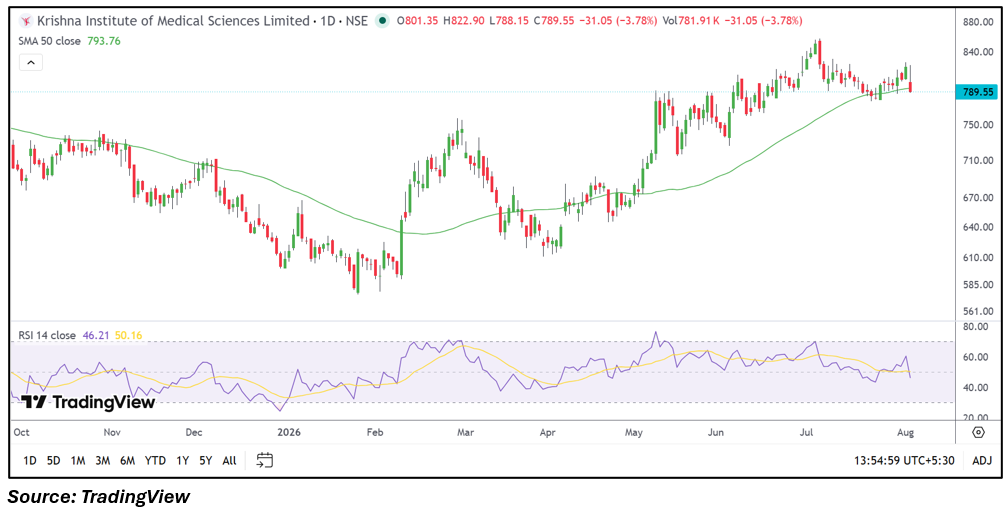The image size is (1006, 508).
Task: Select the 1D time range
Action: 30,461
